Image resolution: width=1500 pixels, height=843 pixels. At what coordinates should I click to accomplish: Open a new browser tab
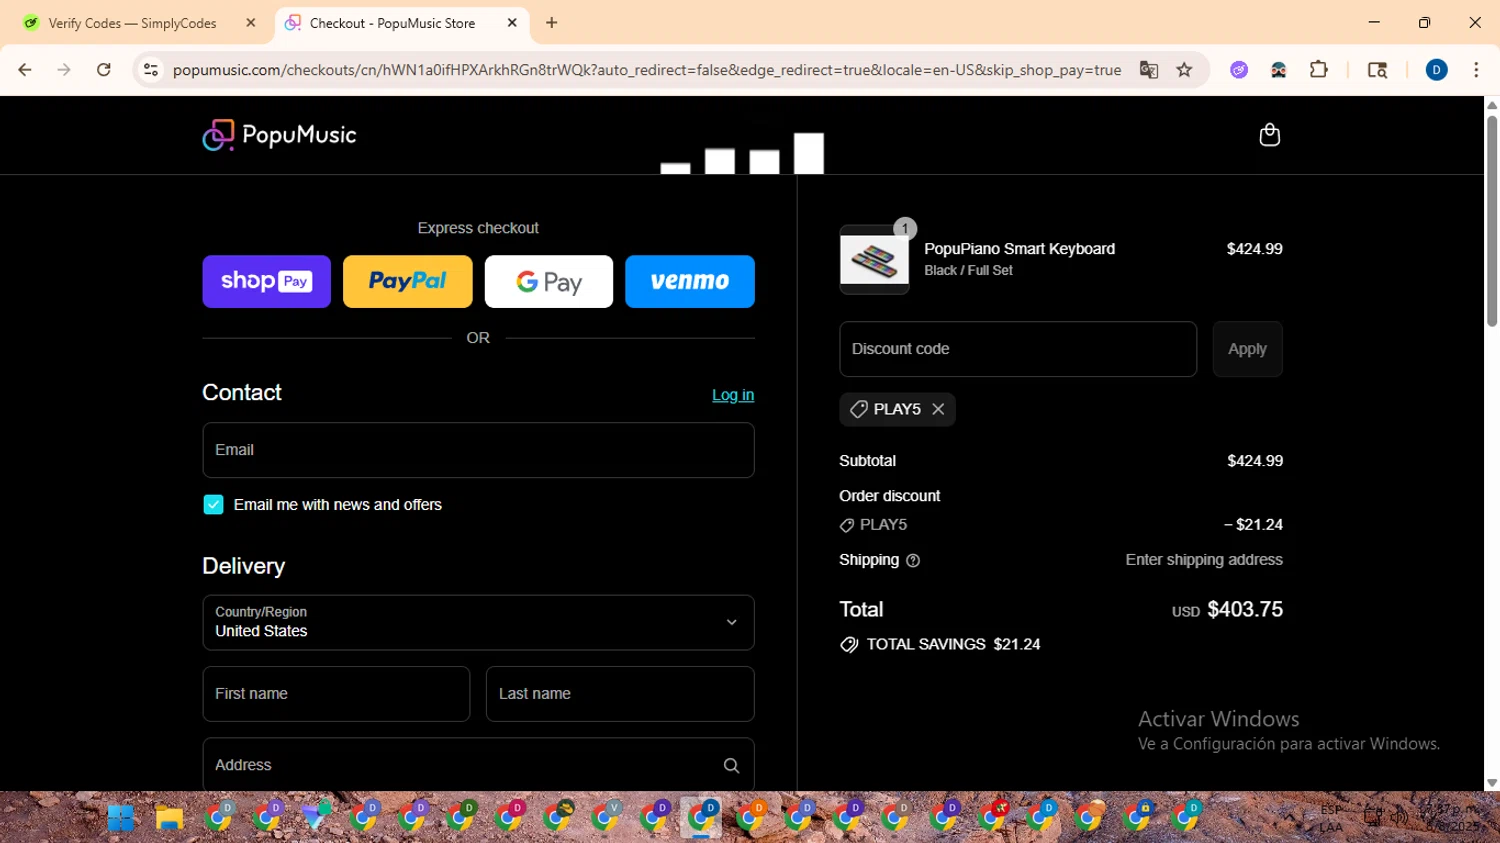552,23
